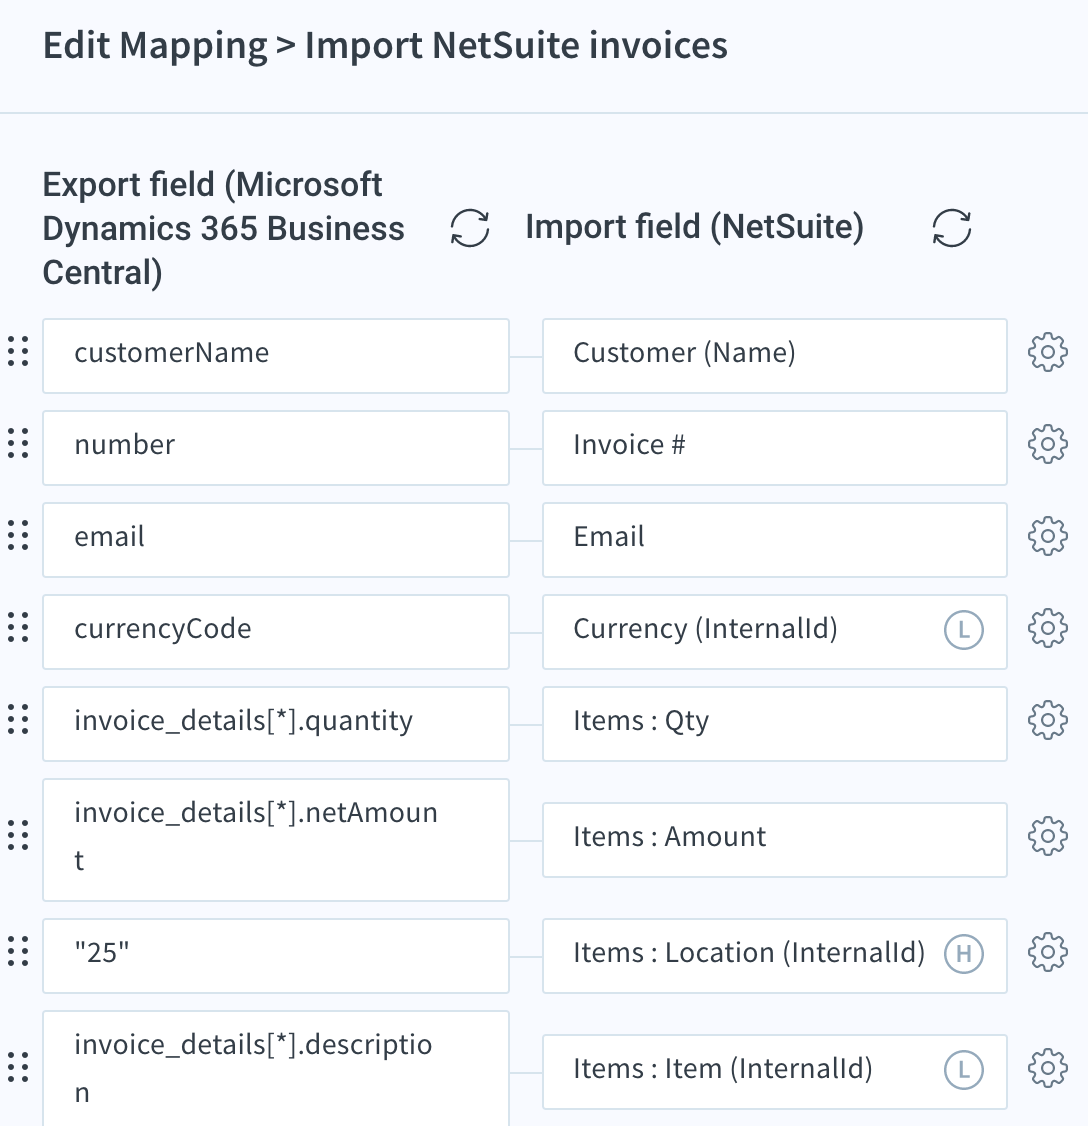Focus the invoice_details[*].description export field
Screen dimensions: 1088x1126
click(276, 1069)
